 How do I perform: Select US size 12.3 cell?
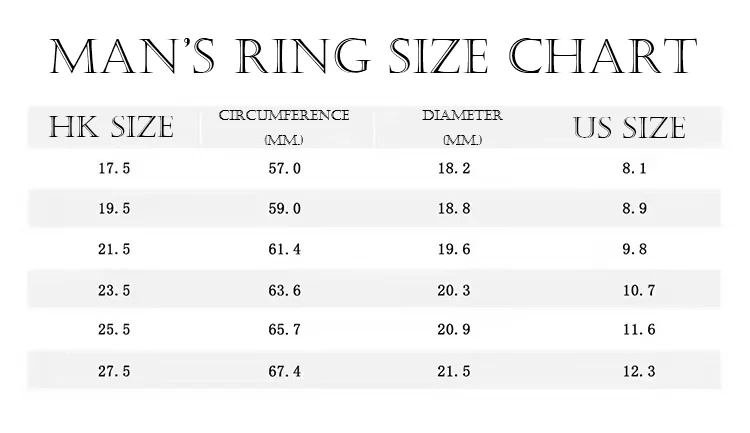(637, 371)
